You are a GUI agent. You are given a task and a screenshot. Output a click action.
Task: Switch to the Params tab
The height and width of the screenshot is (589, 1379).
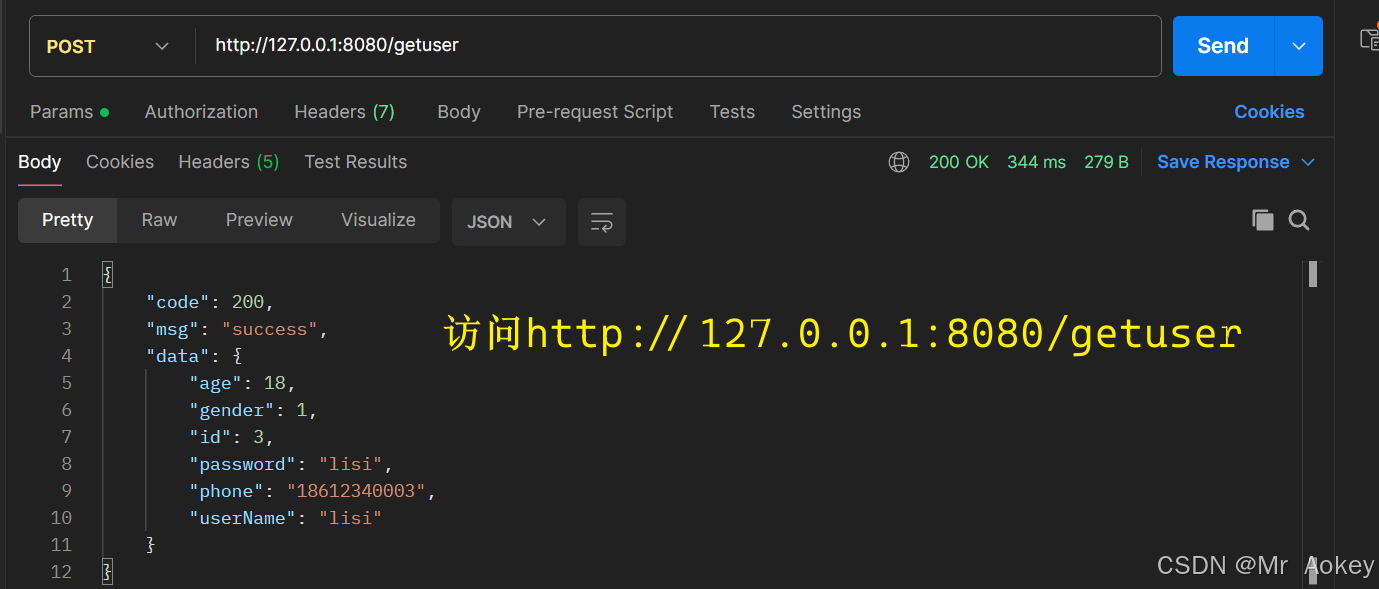(x=69, y=112)
